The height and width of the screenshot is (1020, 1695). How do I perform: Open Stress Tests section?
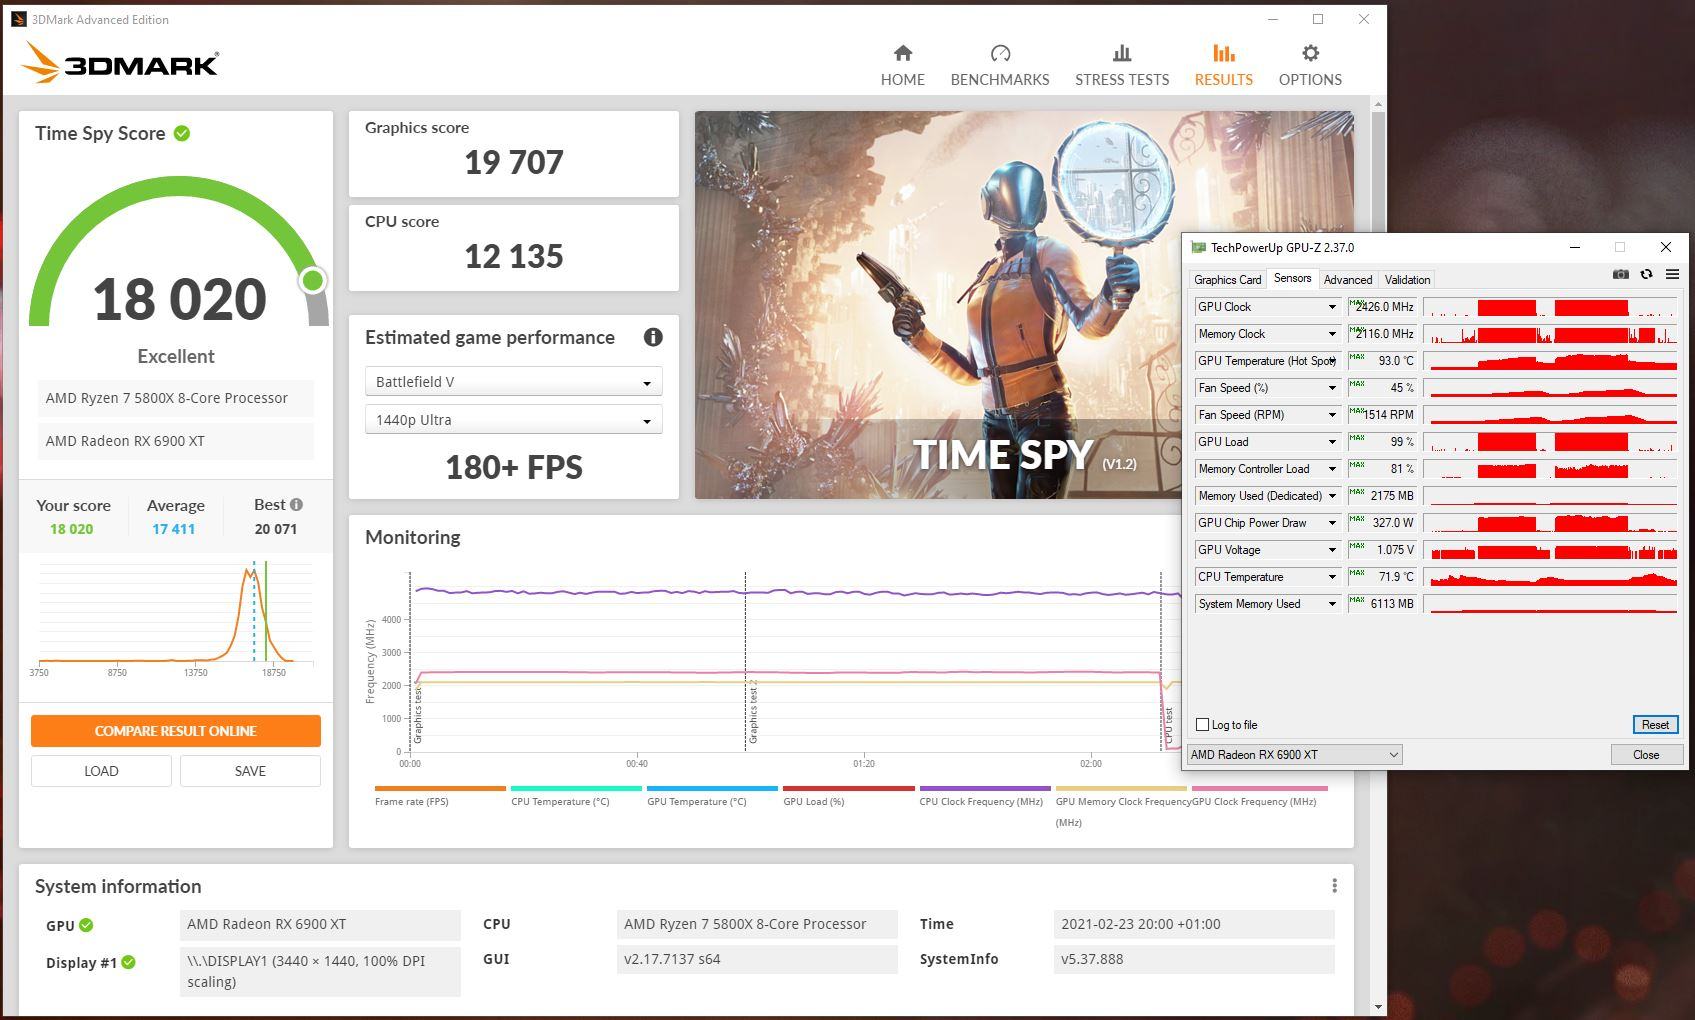click(x=1122, y=65)
